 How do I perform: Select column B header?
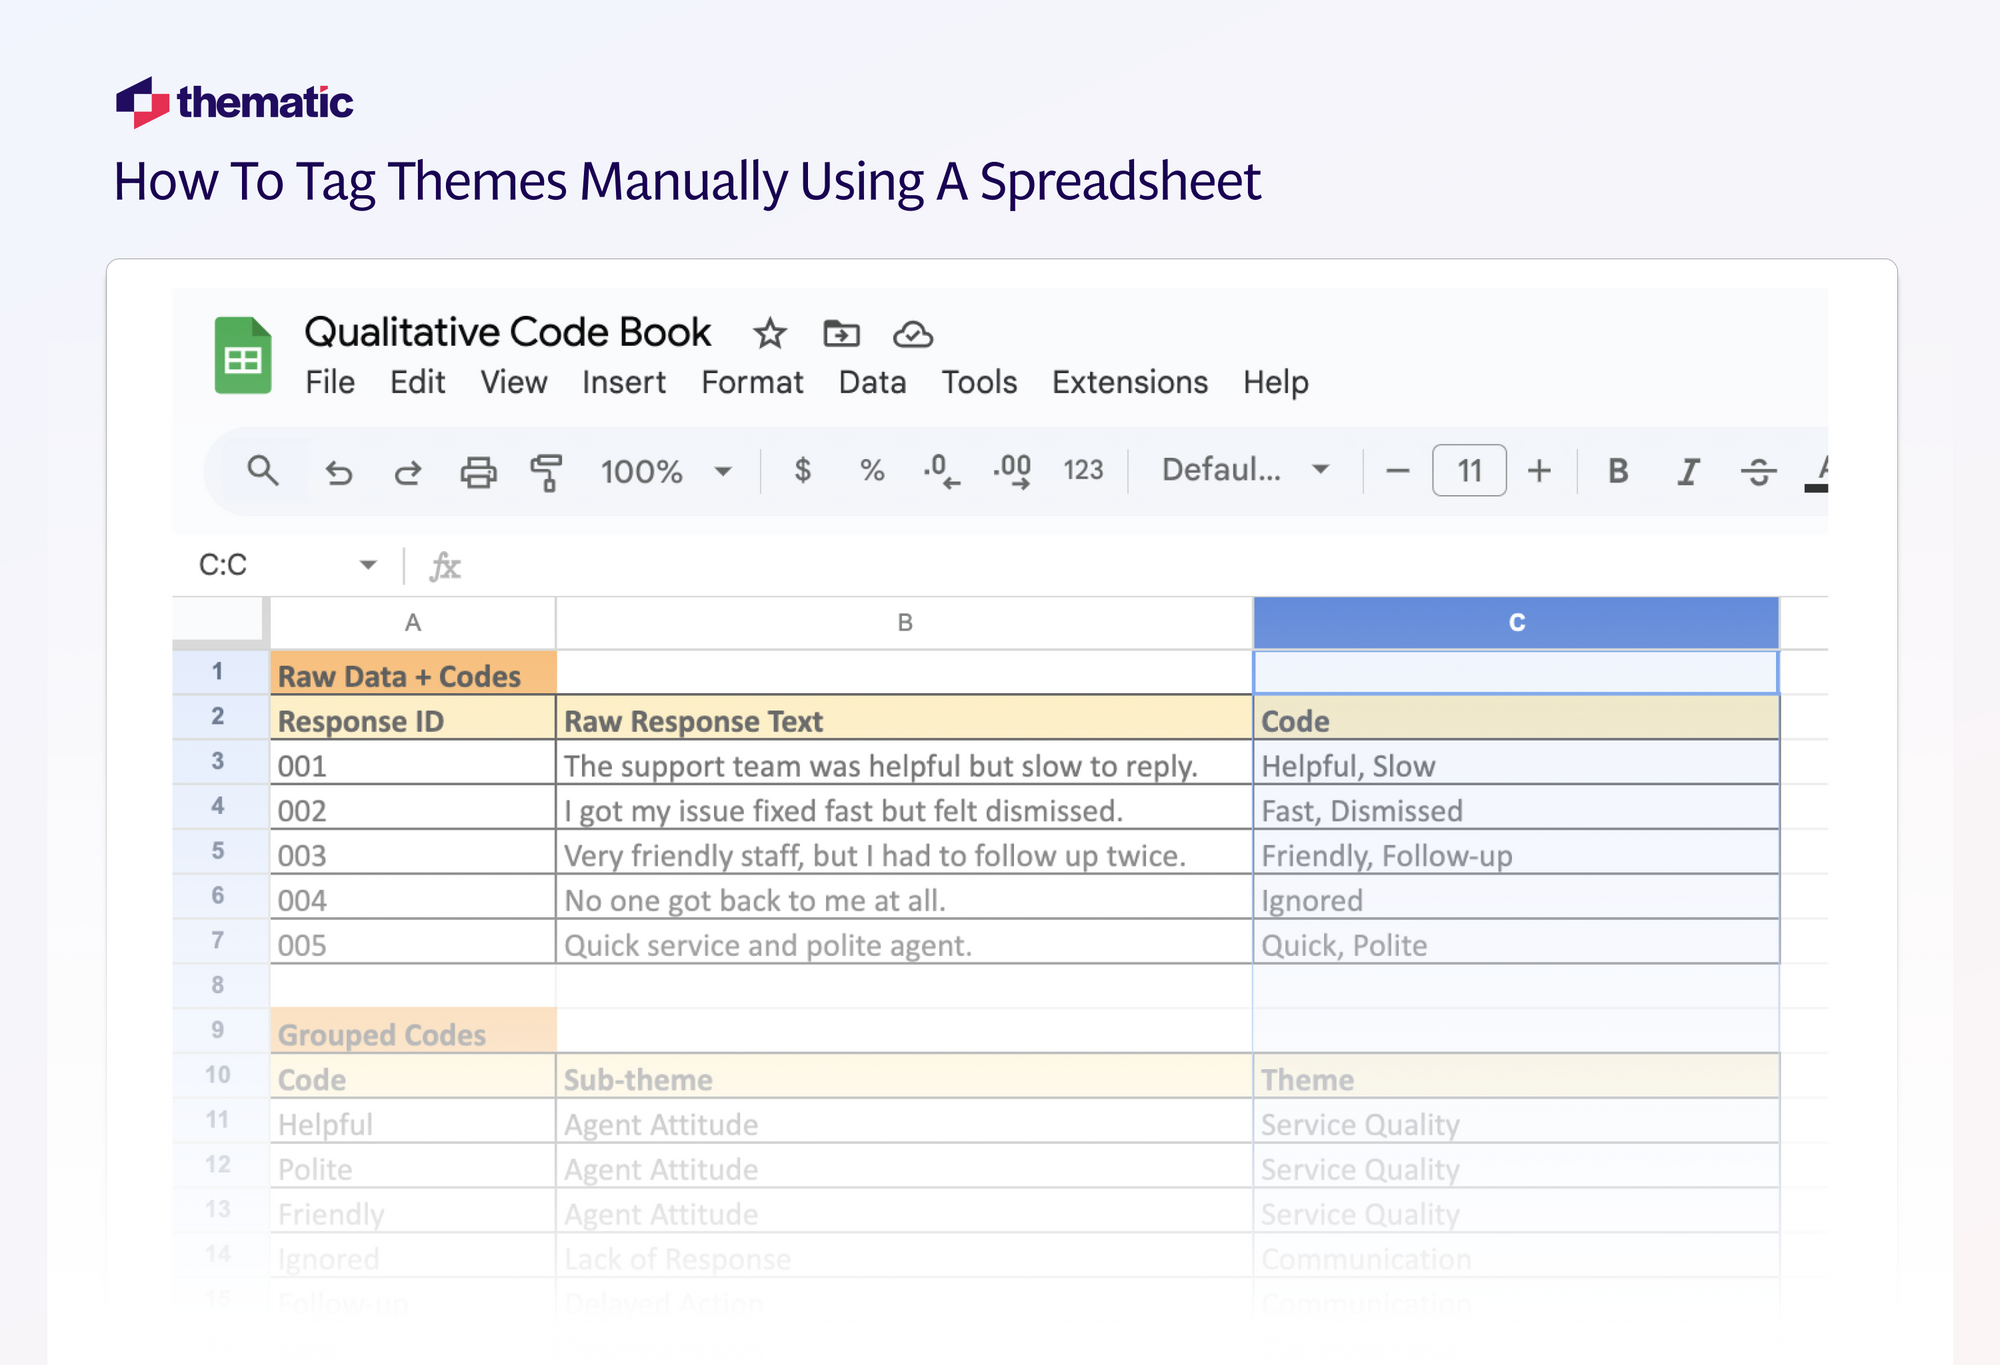(x=905, y=623)
